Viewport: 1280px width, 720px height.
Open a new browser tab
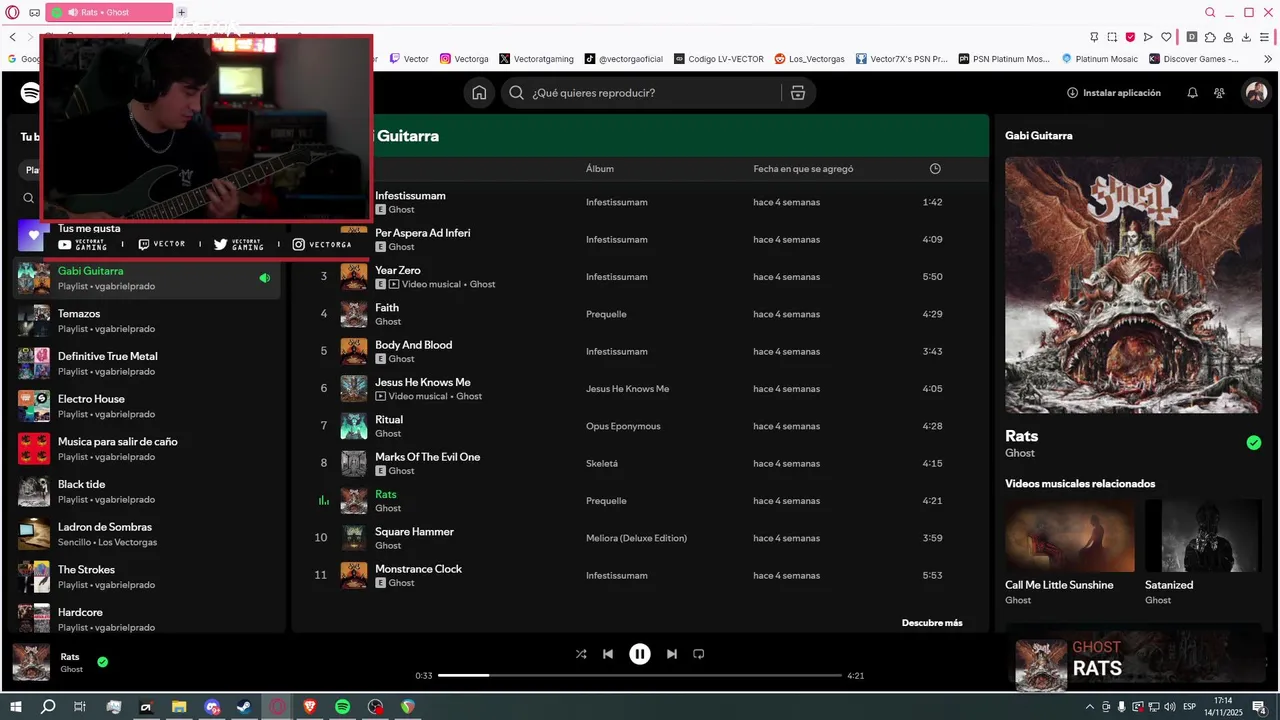[181, 12]
